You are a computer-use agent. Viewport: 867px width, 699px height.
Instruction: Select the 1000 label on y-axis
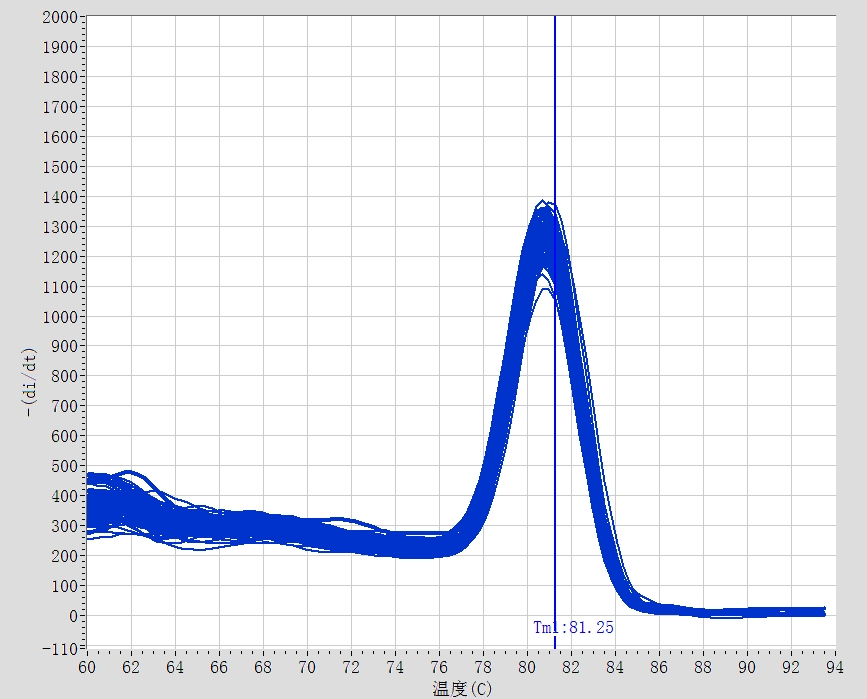point(62,317)
